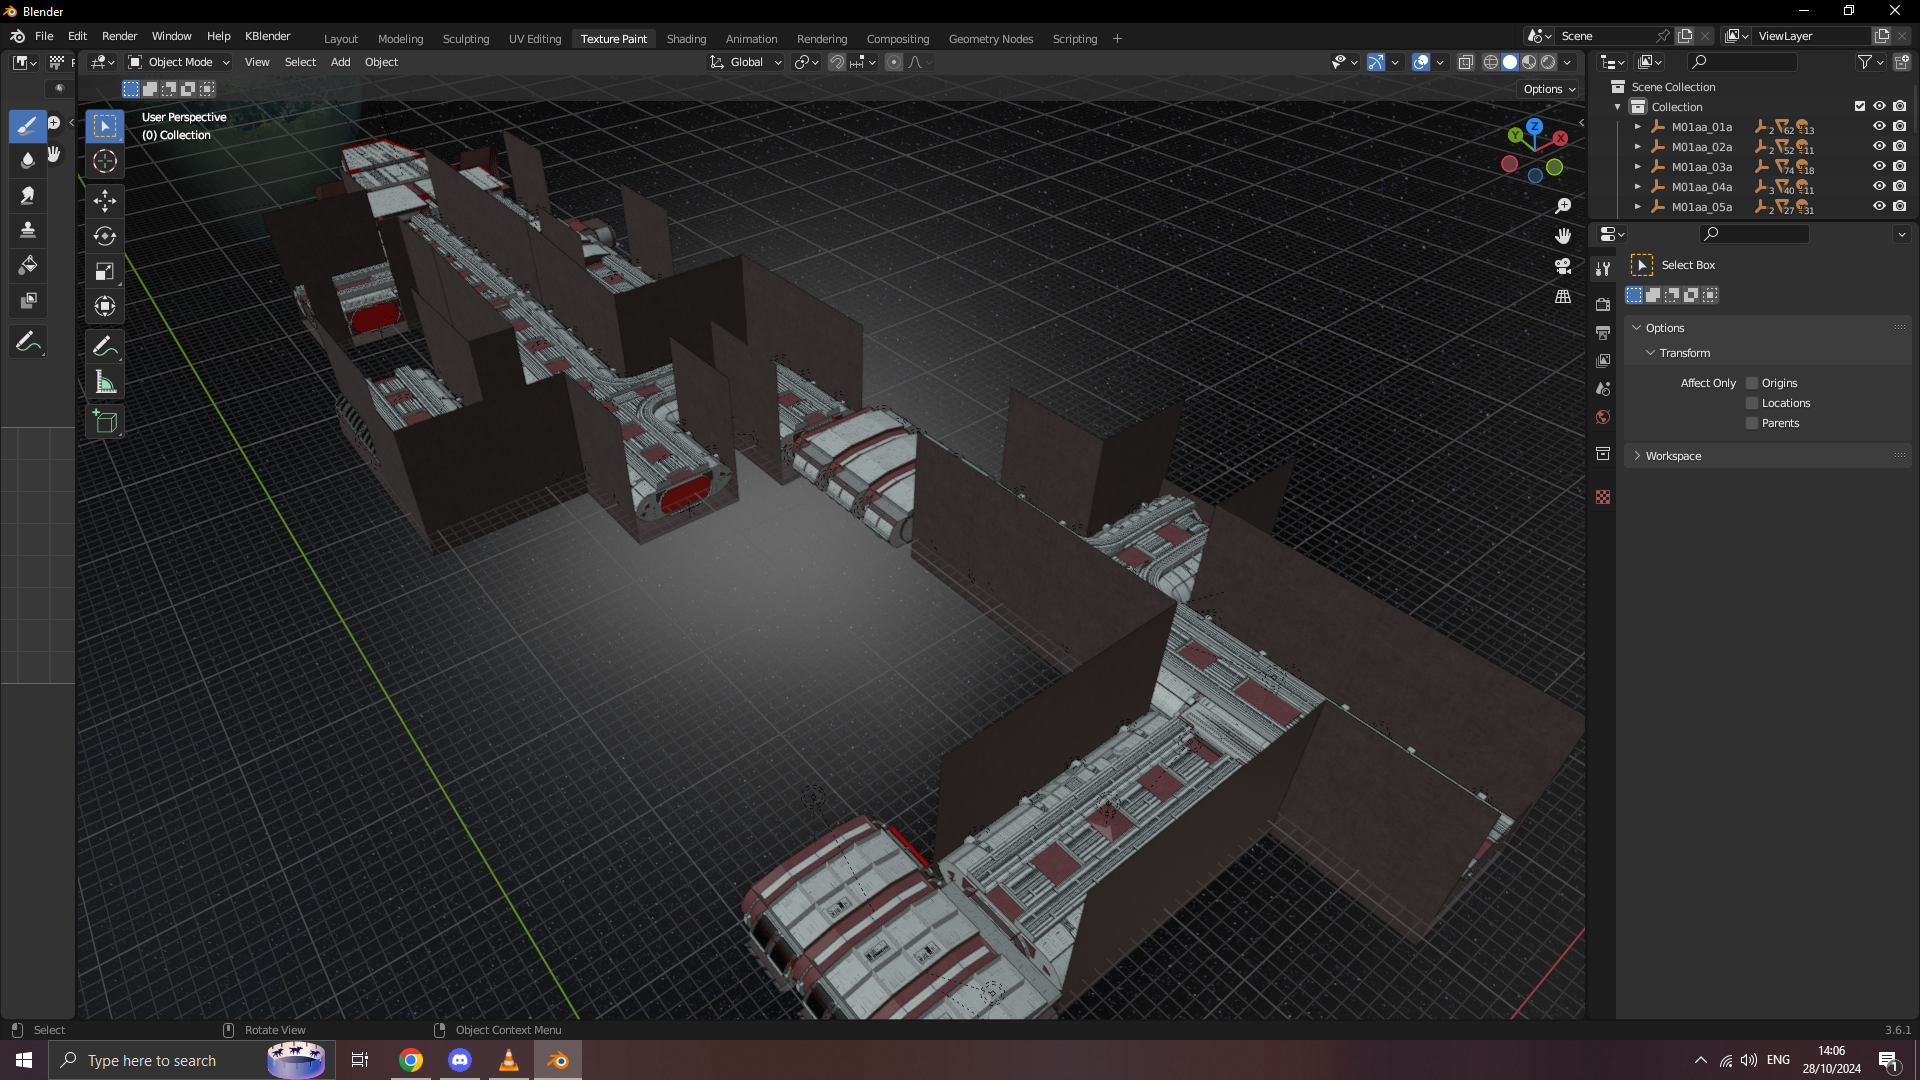Image resolution: width=1920 pixels, height=1080 pixels.
Task: Open the KBlender menu
Action: (267, 36)
